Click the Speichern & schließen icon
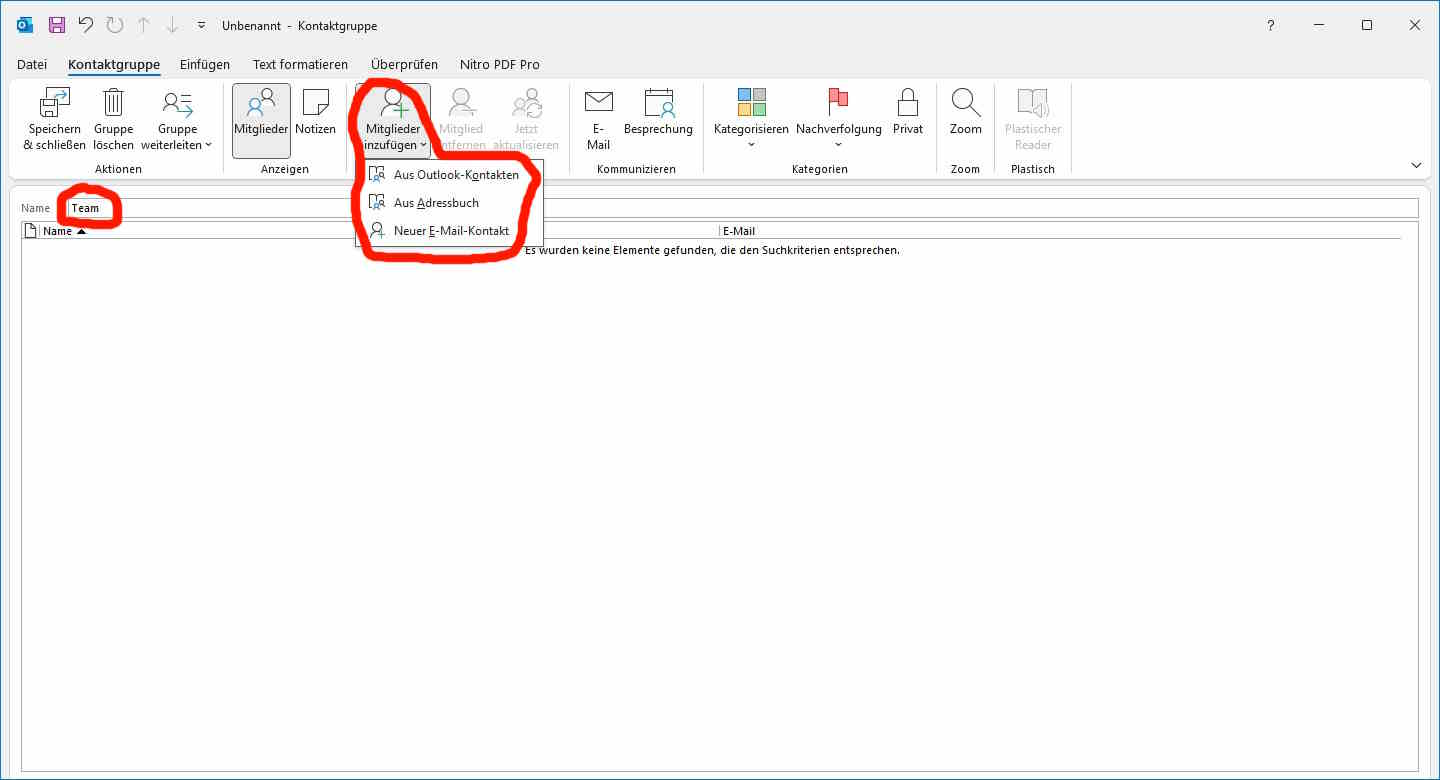The image size is (1440, 780). [54, 104]
